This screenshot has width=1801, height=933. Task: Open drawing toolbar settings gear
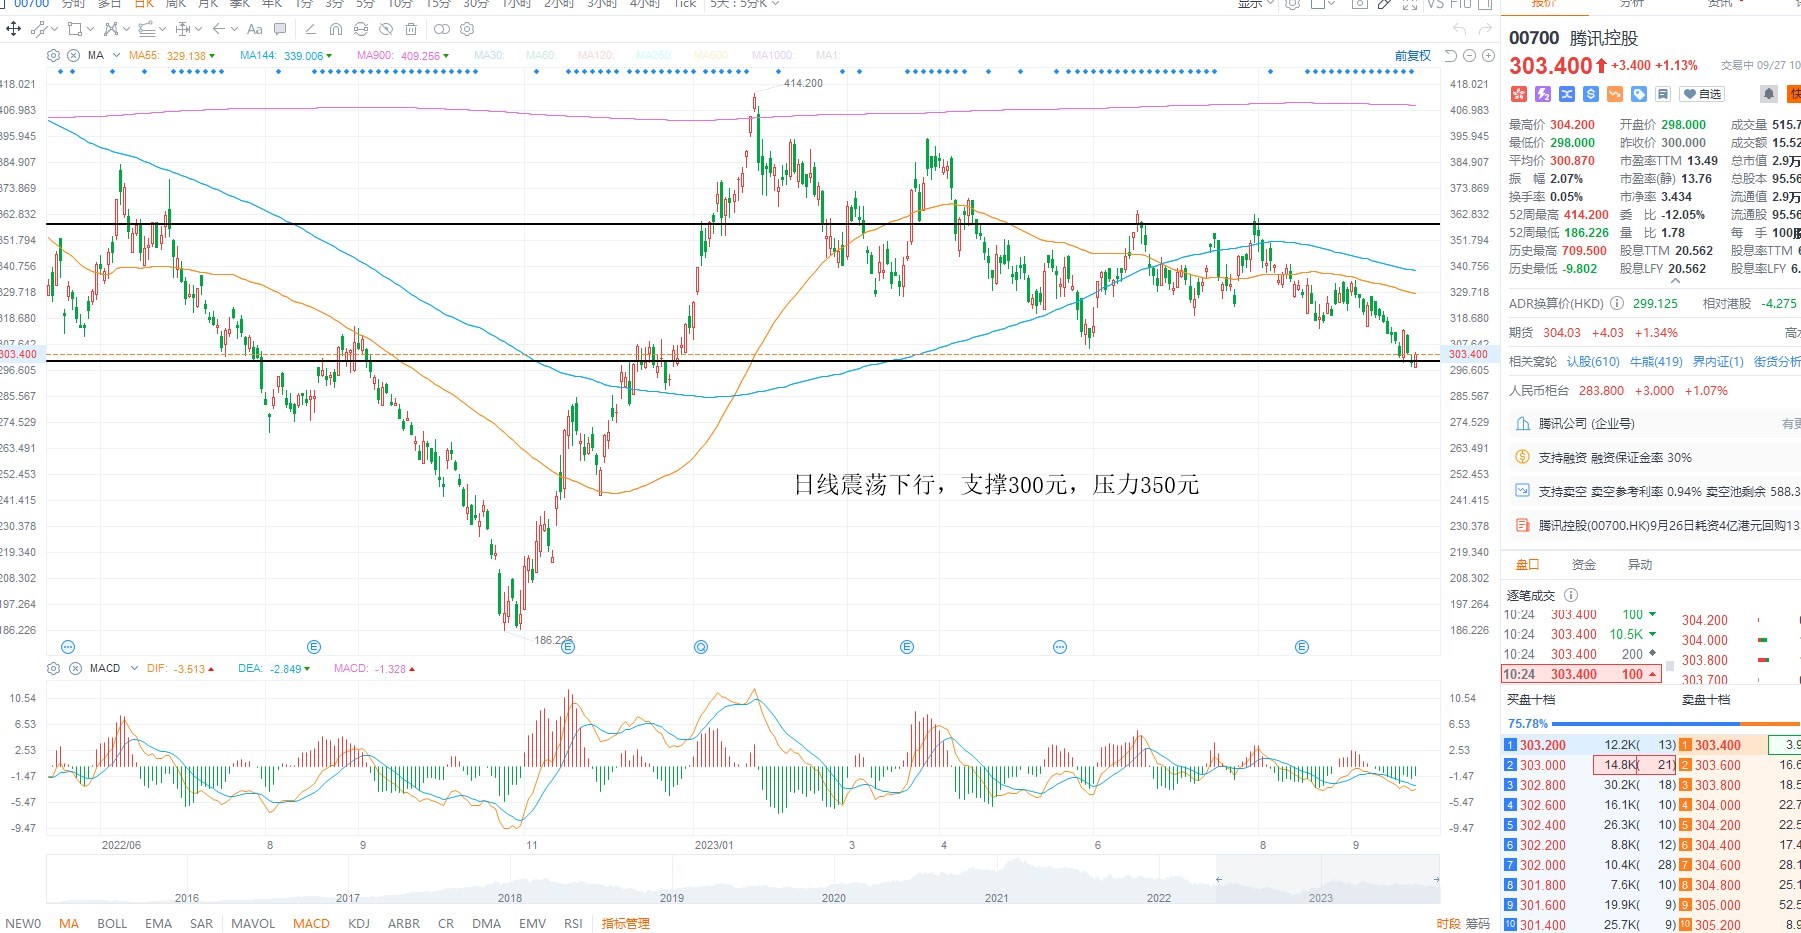(467, 29)
